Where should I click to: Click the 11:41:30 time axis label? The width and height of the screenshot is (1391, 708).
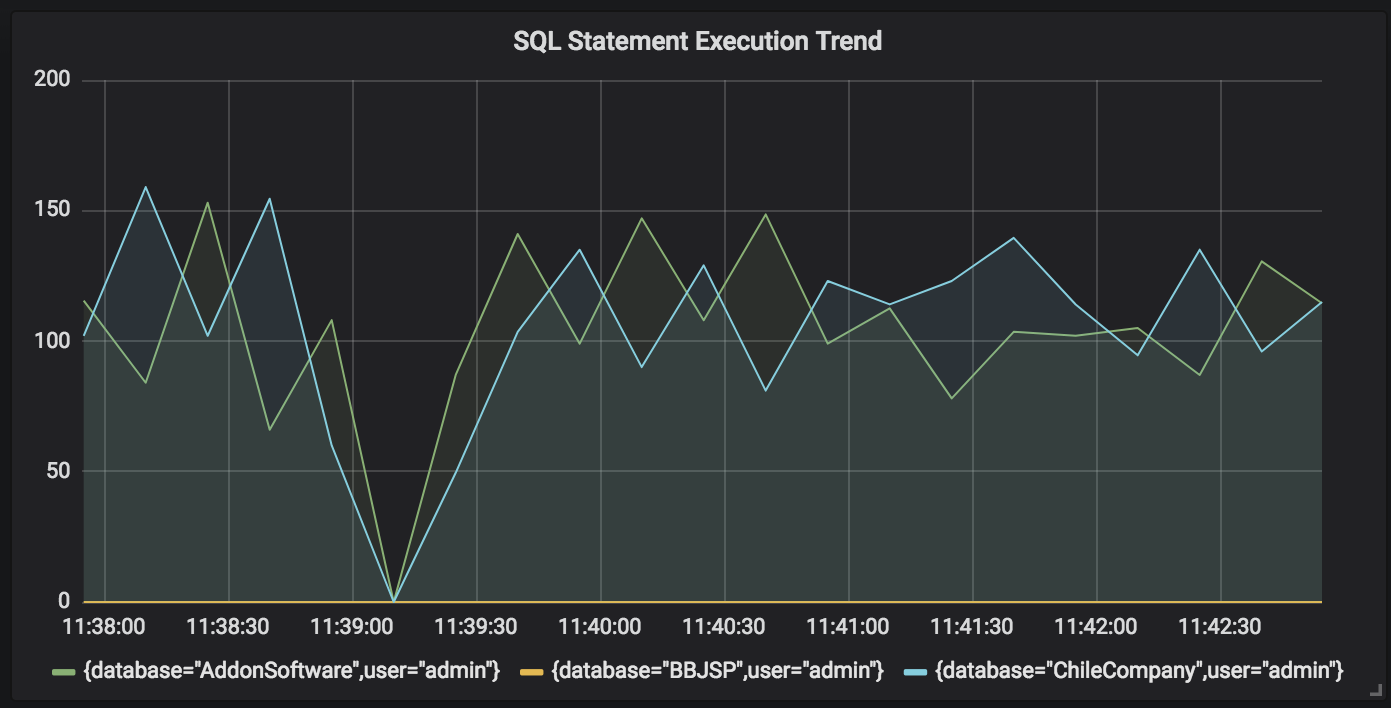[972, 627]
